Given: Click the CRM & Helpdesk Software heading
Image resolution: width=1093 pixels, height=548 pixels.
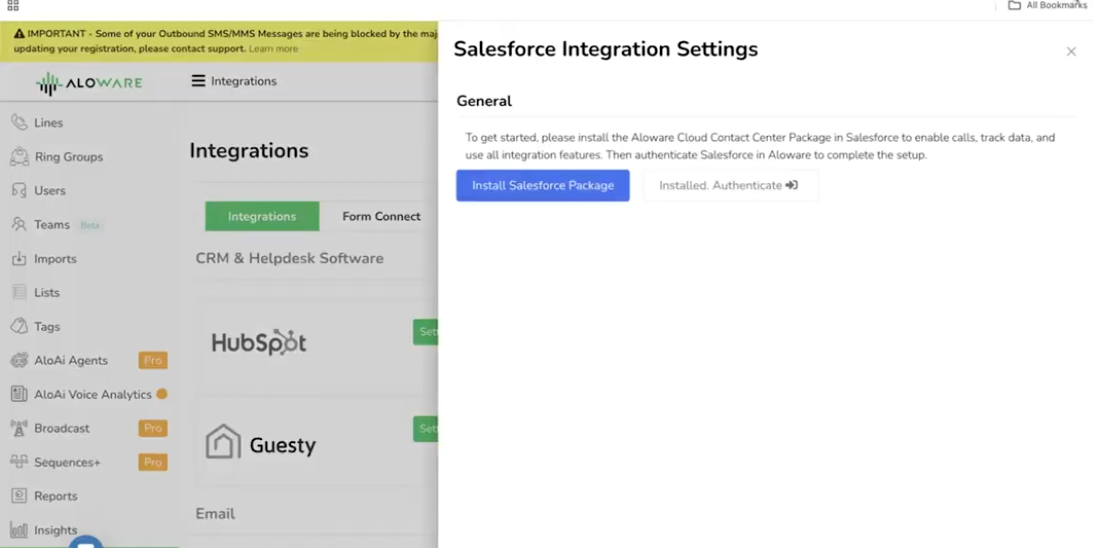Looking at the screenshot, I should click(289, 258).
